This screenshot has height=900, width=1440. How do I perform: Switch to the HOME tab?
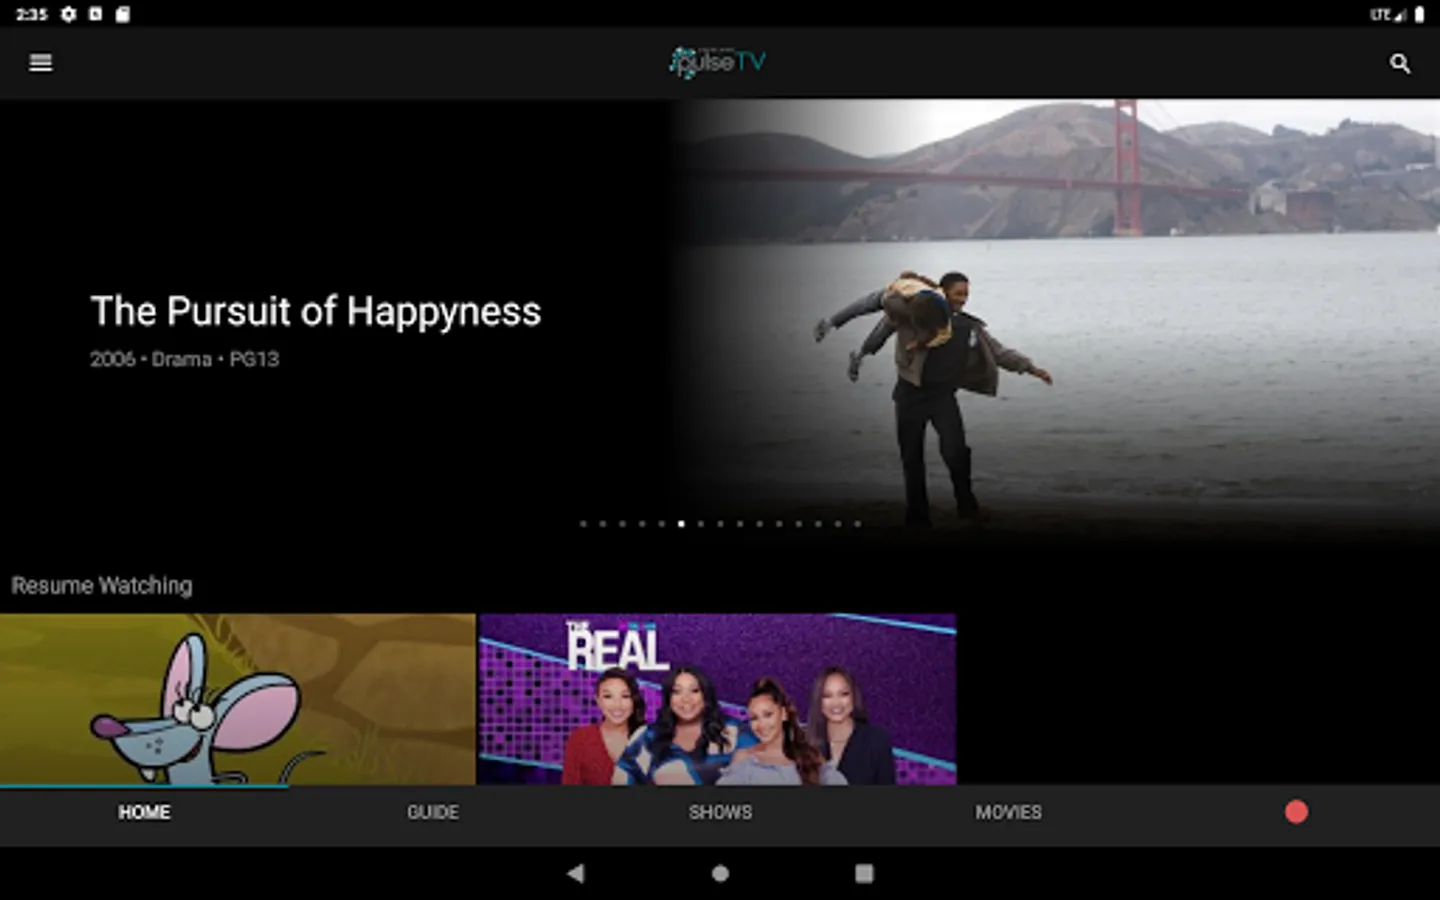click(144, 812)
